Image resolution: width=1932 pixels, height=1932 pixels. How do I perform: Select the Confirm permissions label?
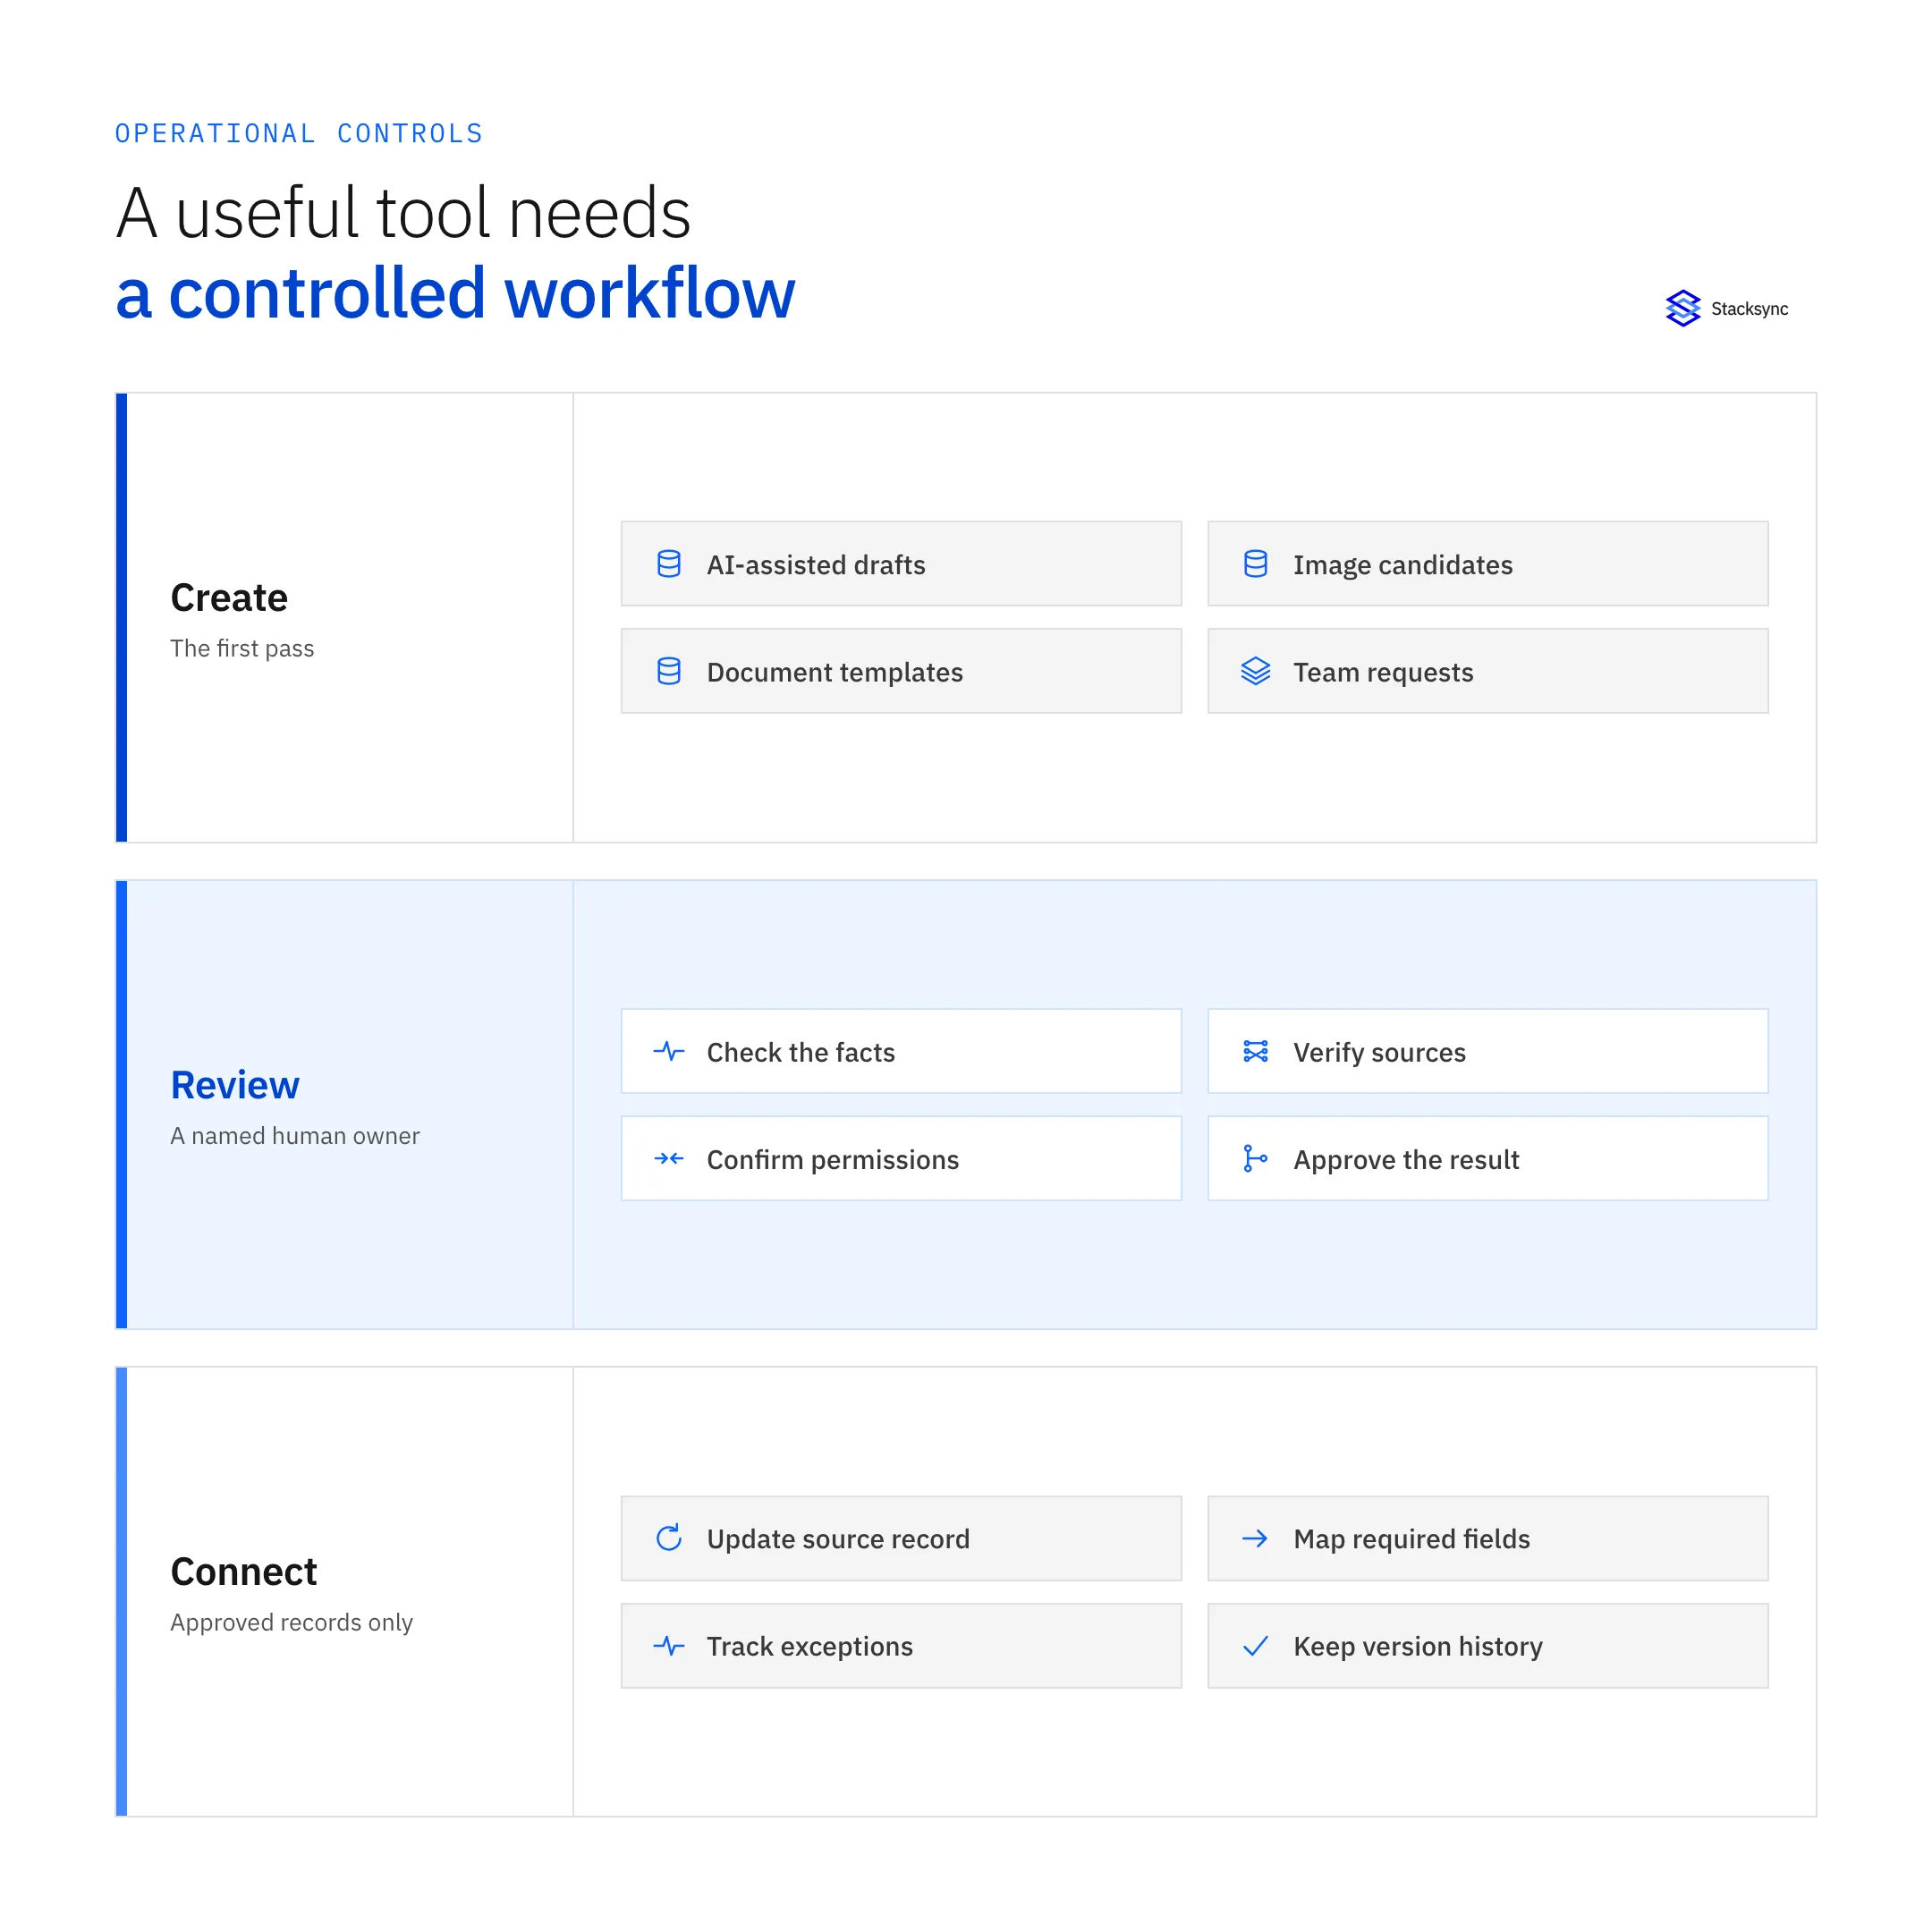click(833, 1160)
